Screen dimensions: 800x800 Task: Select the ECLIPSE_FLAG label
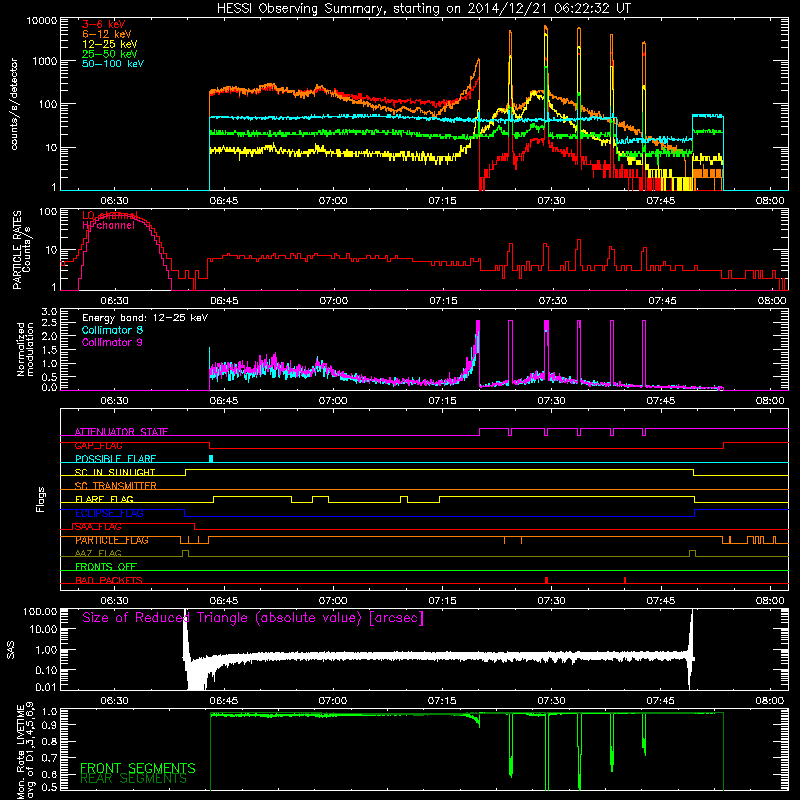[x=109, y=513]
